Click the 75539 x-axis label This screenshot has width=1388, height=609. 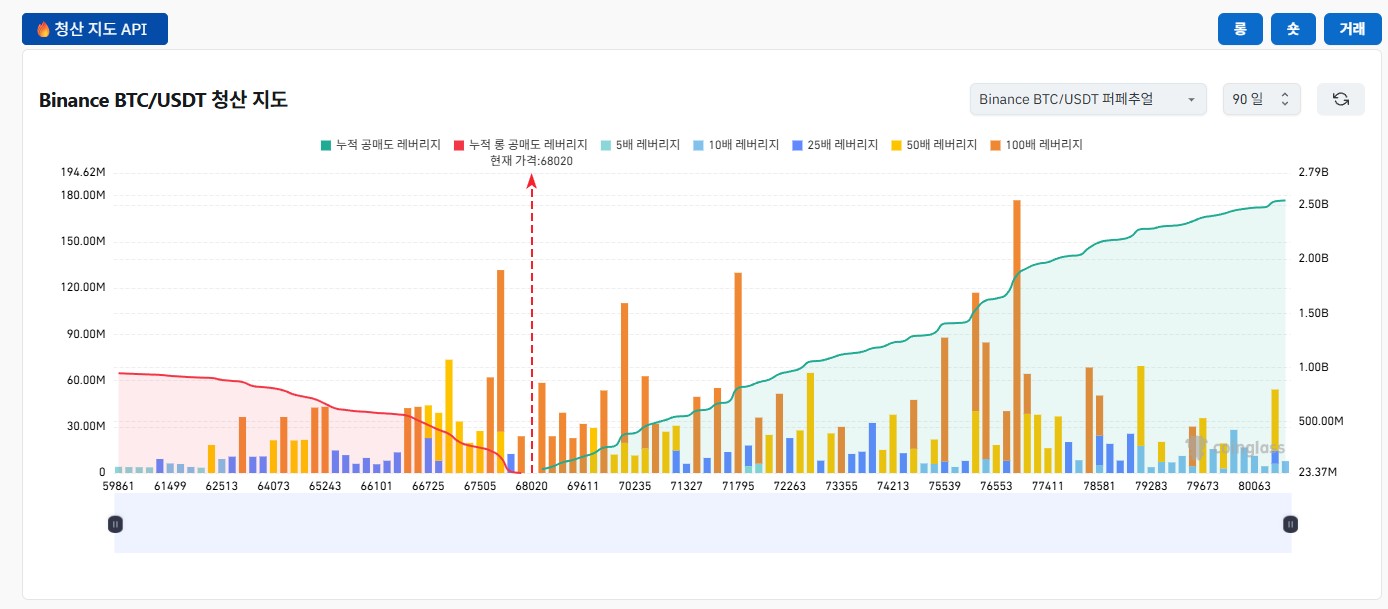tap(945, 486)
